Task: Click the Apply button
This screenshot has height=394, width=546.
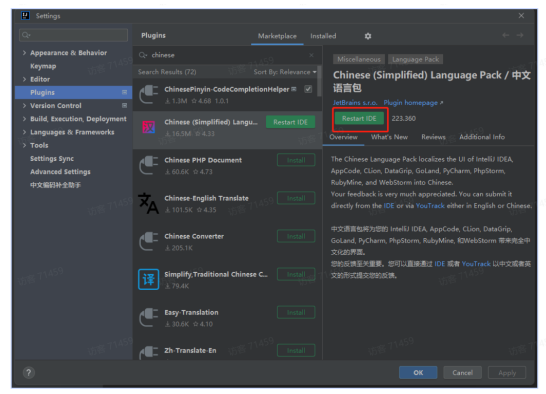Action: pyautogui.click(x=507, y=373)
